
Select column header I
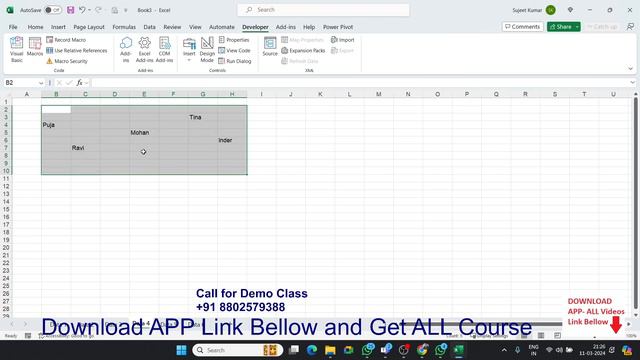pos(261,94)
